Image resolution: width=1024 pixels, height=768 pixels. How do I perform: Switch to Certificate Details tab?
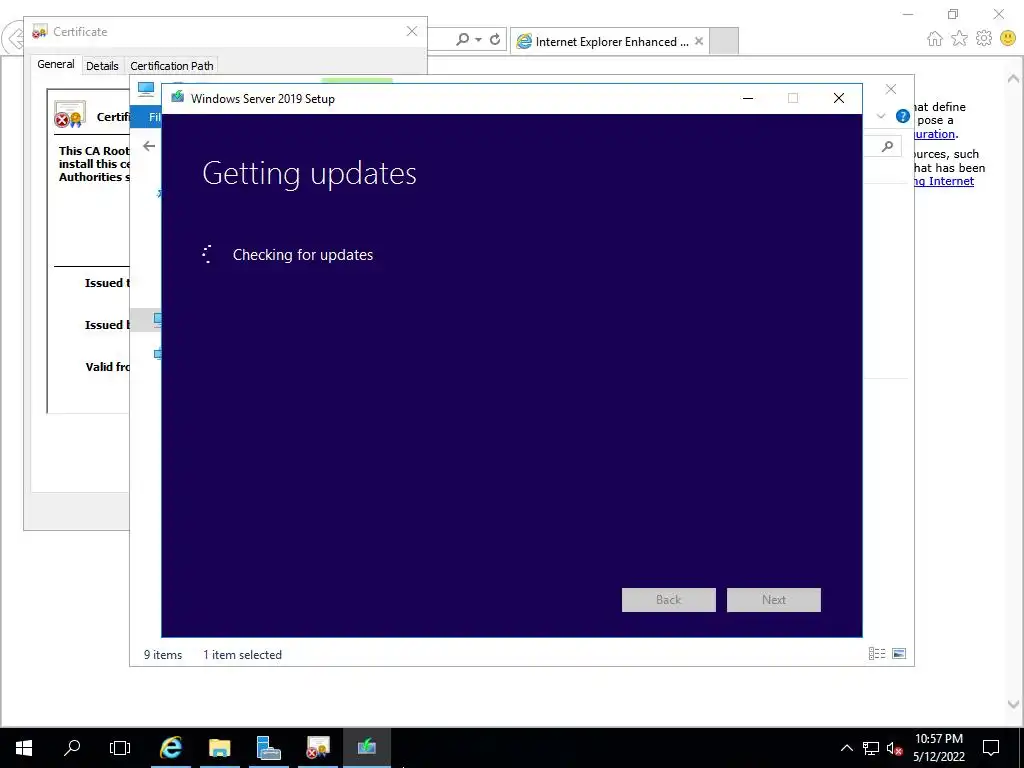(x=102, y=65)
